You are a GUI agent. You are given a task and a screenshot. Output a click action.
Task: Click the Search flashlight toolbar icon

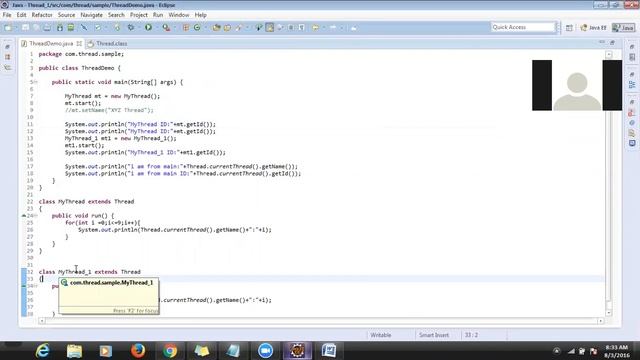click(x=238, y=28)
